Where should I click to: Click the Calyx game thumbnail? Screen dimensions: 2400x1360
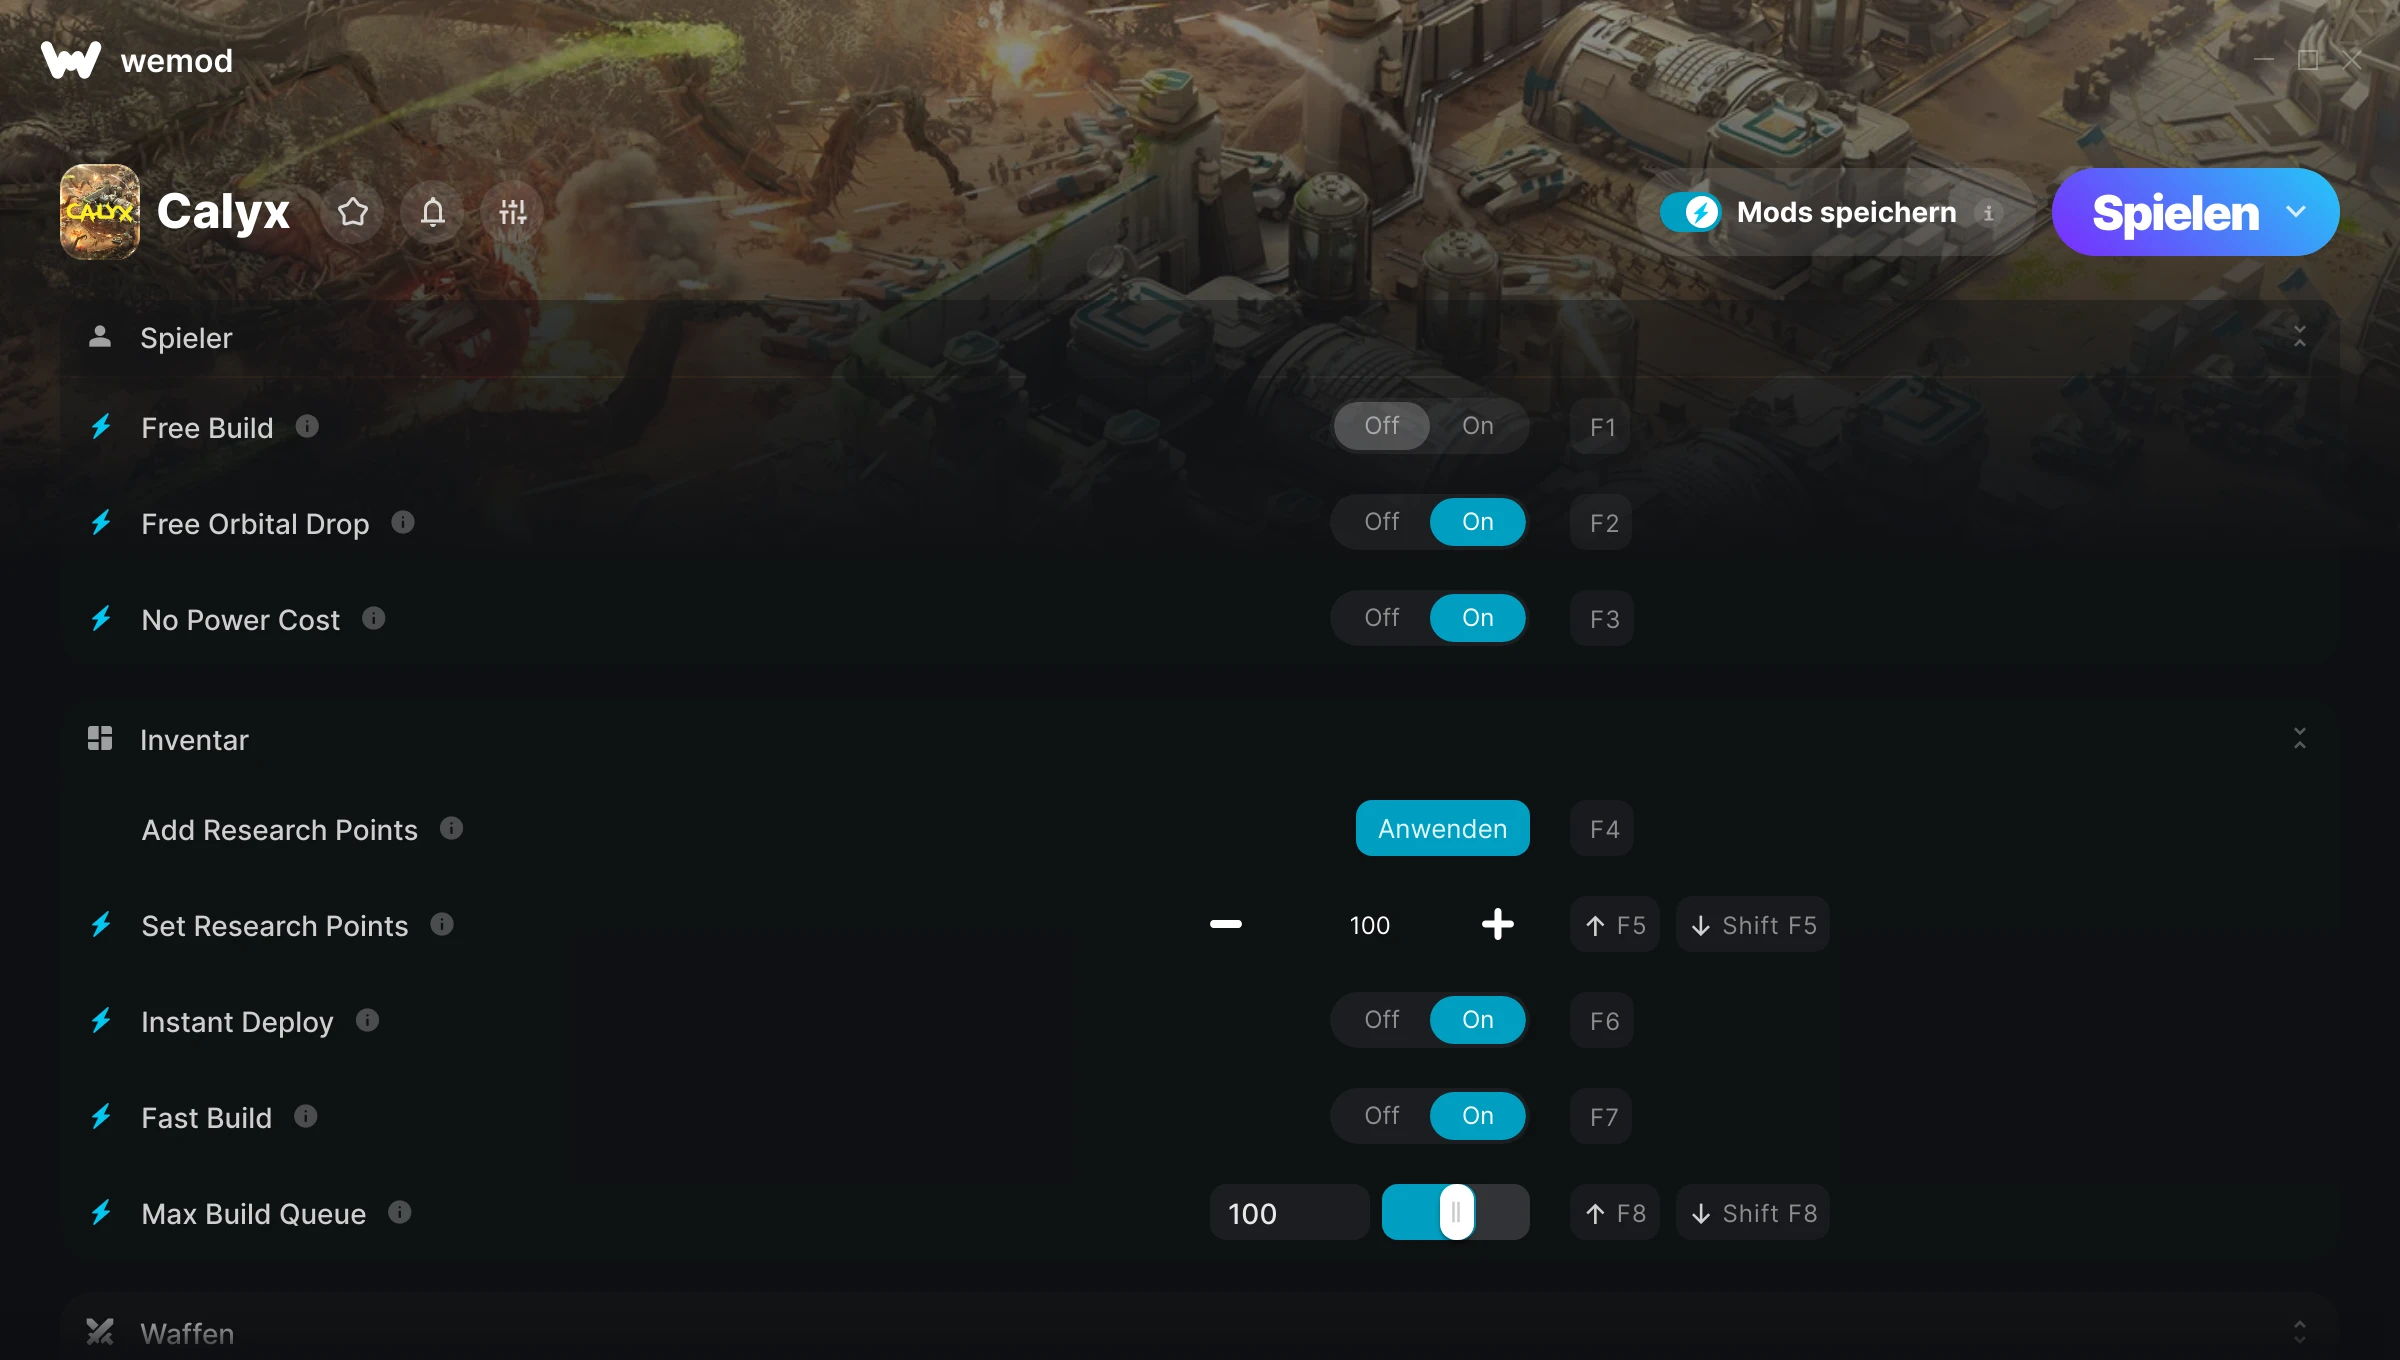click(99, 212)
